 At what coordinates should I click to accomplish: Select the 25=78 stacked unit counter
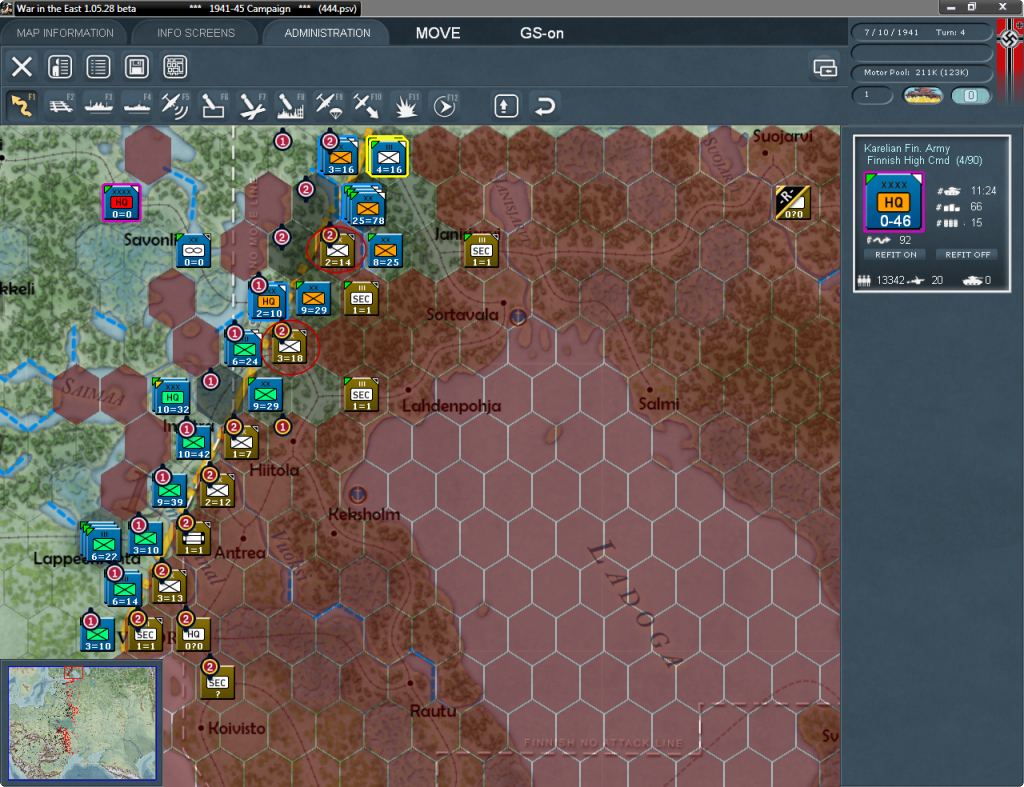pyautogui.click(x=366, y=206)
